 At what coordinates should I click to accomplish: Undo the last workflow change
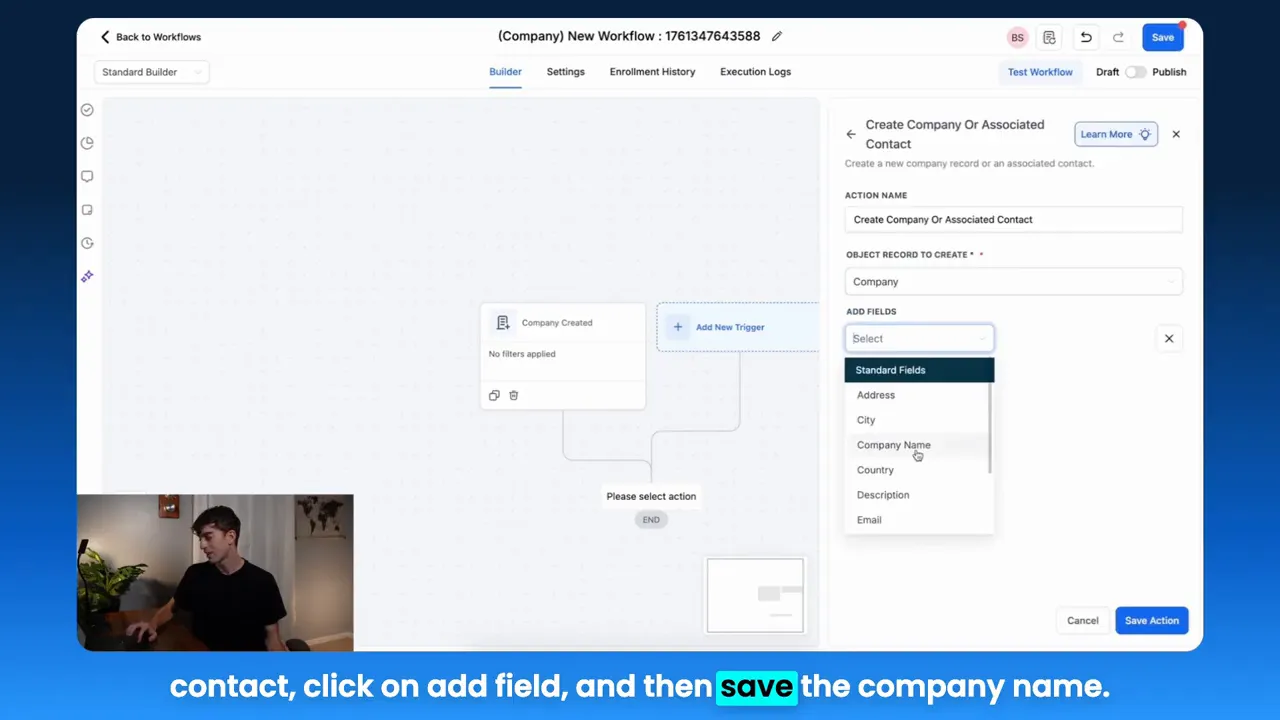click(1086, 37)
